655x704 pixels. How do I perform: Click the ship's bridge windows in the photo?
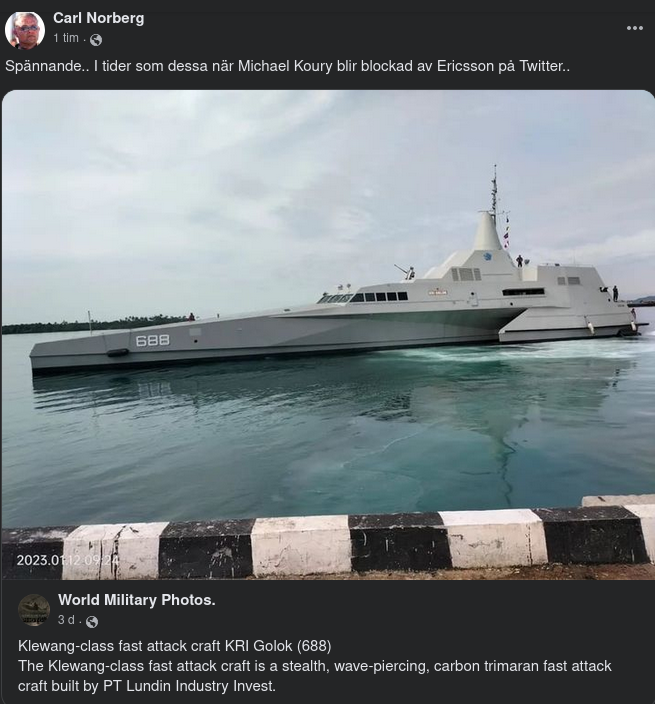click(x=378, y=296)
